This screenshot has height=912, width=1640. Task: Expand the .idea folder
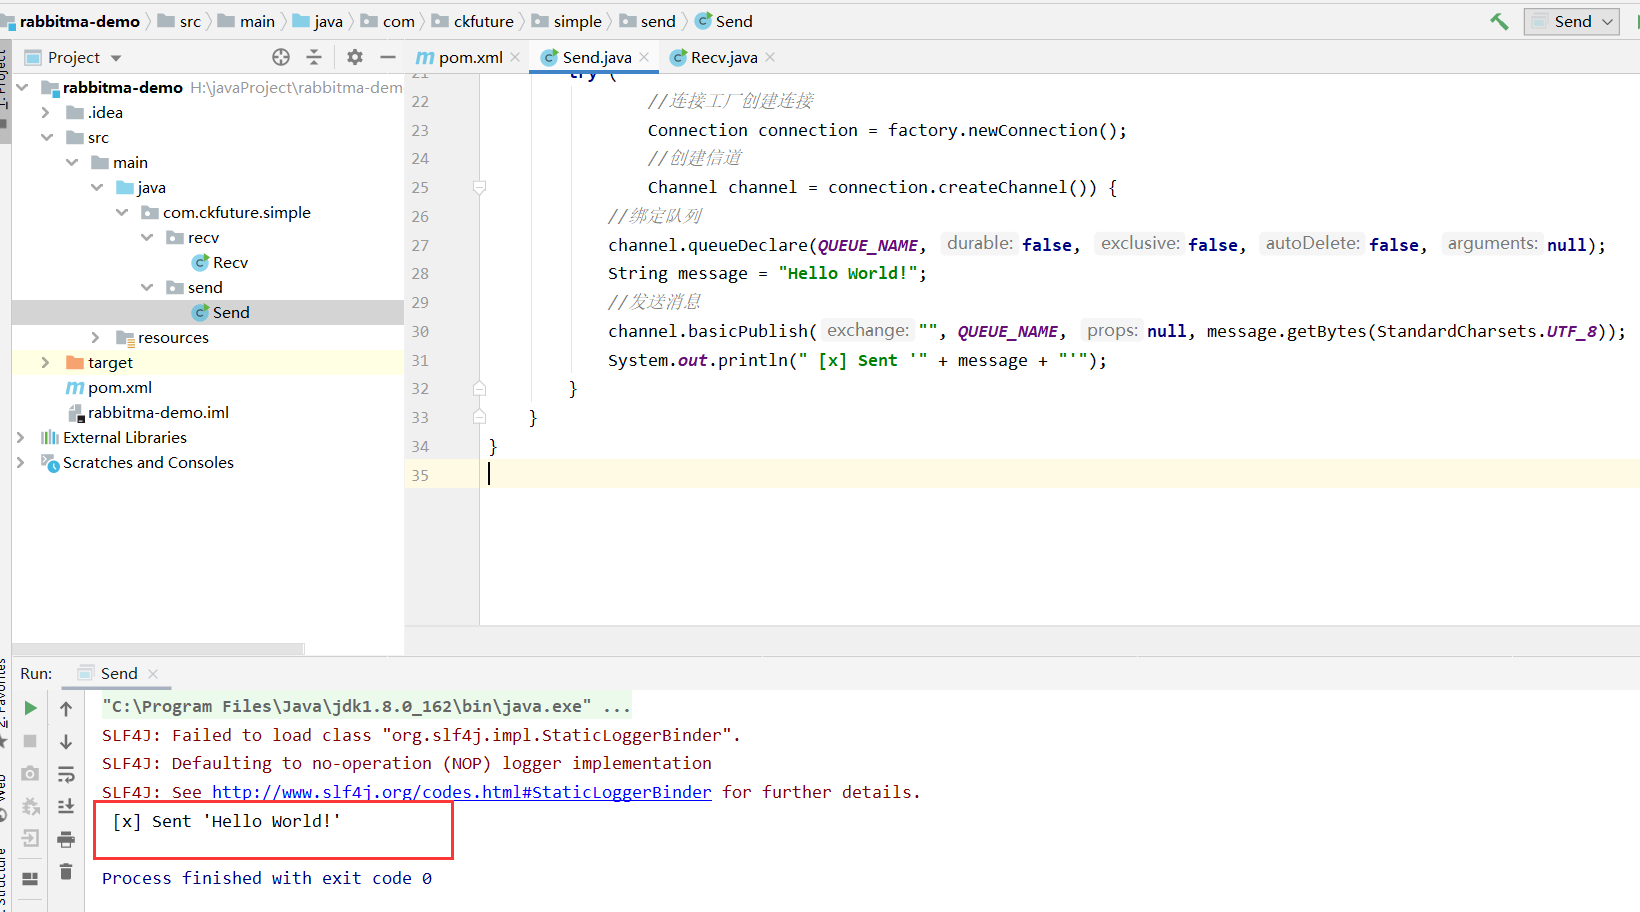point(46,112)
